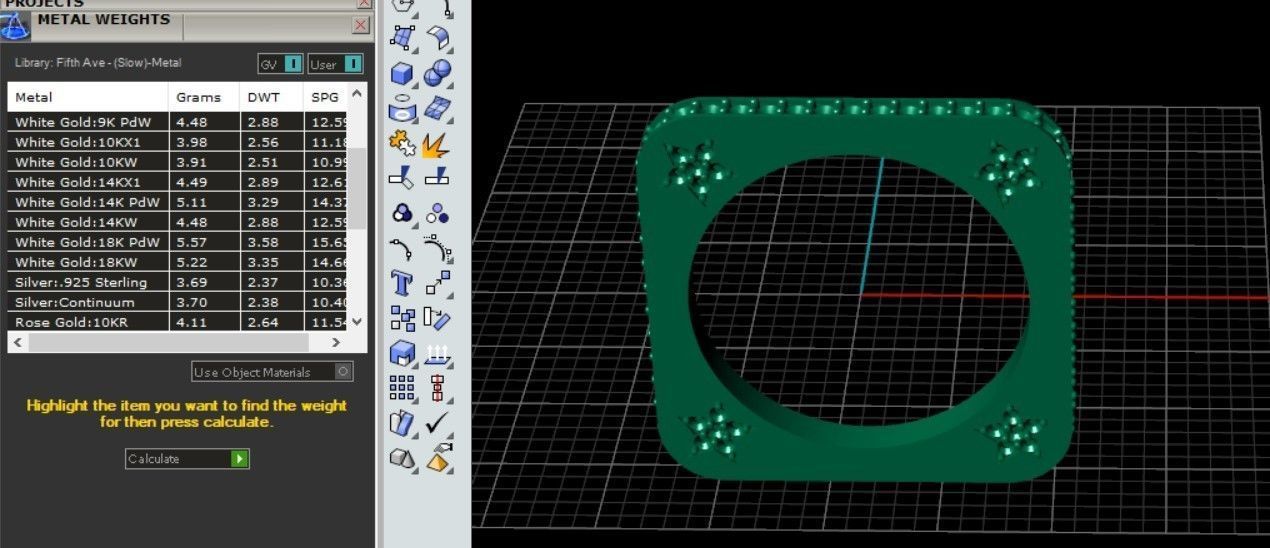Image resolution: width=1270 pixels, height=548 pixels.
Task: Select the White Gold:9K PdW row
Action: 179,122
